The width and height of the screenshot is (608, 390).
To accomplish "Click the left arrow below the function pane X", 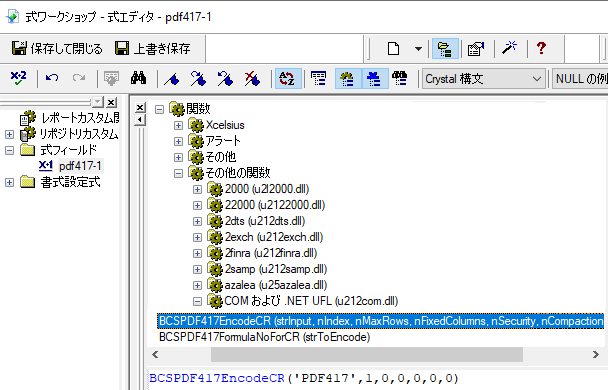I will pyautogui.click(x=140, y=120).
